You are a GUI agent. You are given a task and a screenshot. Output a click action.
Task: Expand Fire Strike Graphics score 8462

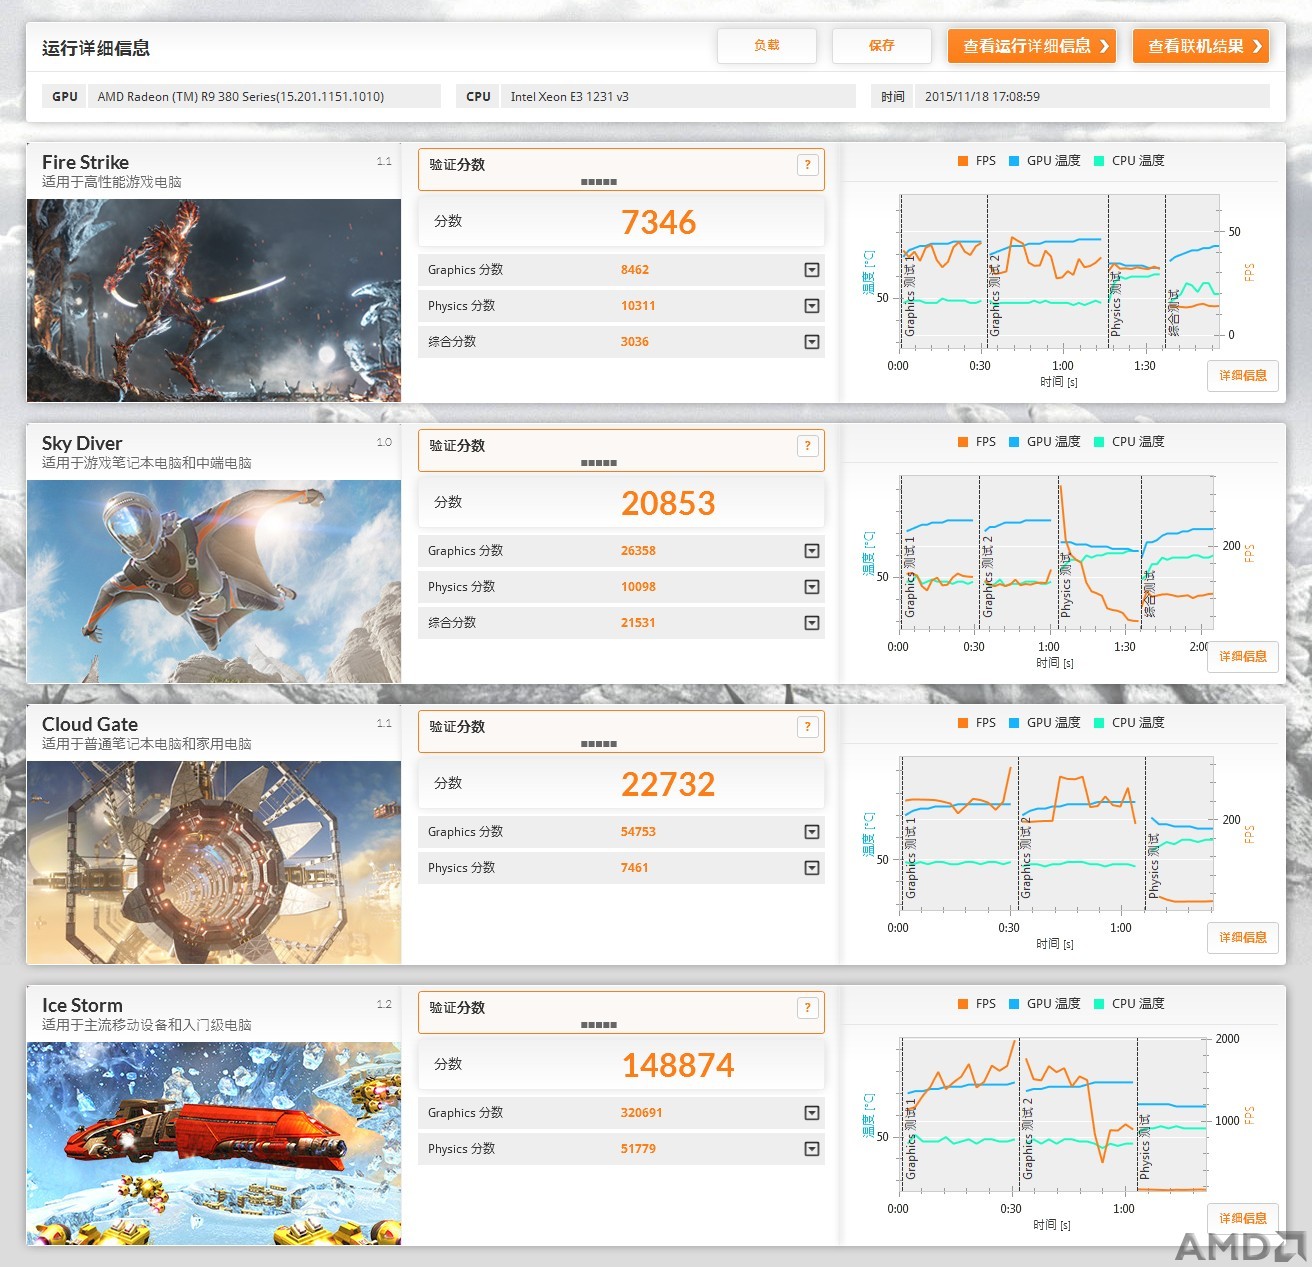(812, 270)
